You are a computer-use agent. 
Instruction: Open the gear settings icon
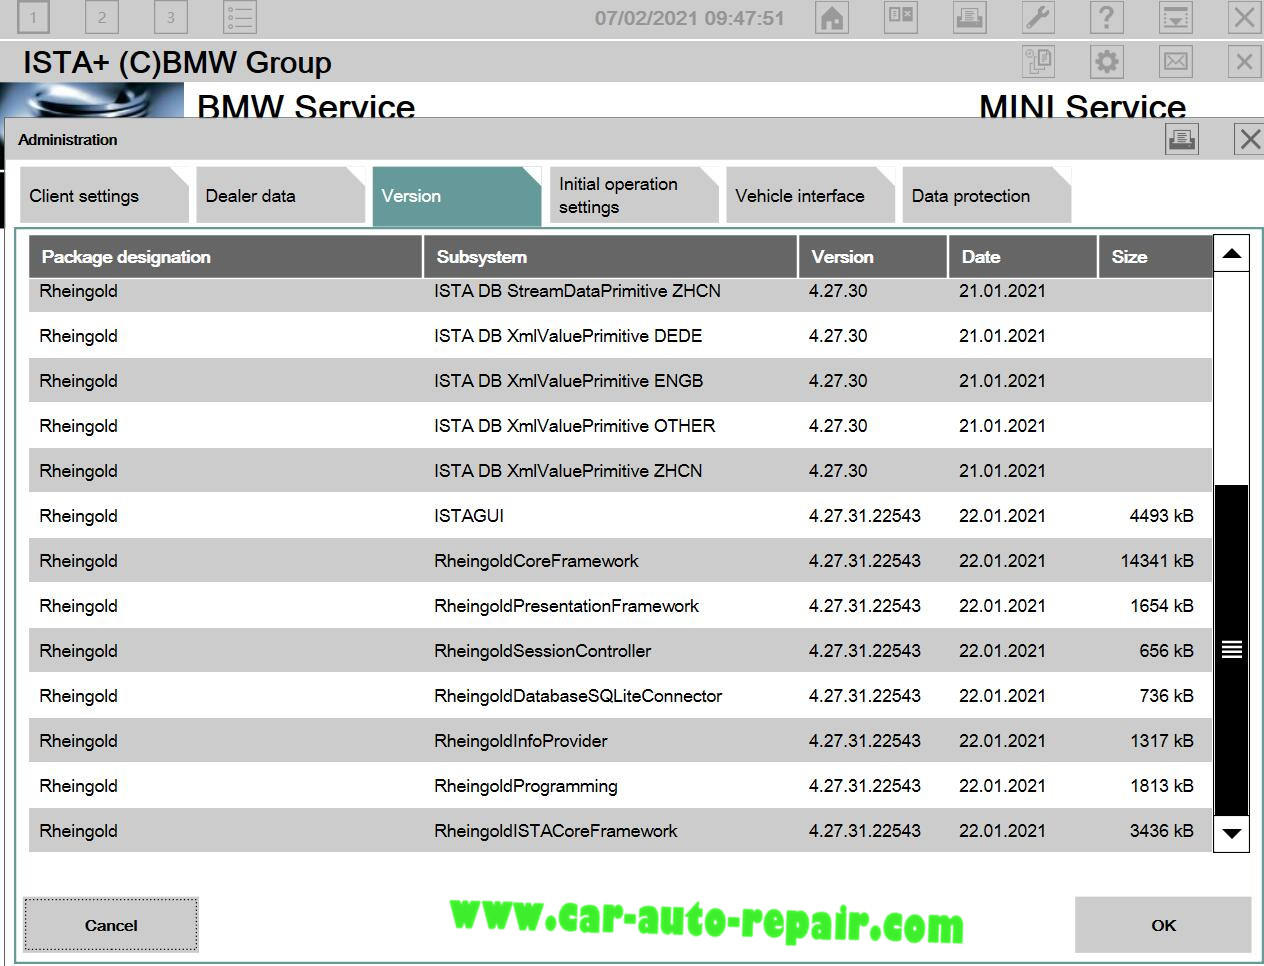1107,62
